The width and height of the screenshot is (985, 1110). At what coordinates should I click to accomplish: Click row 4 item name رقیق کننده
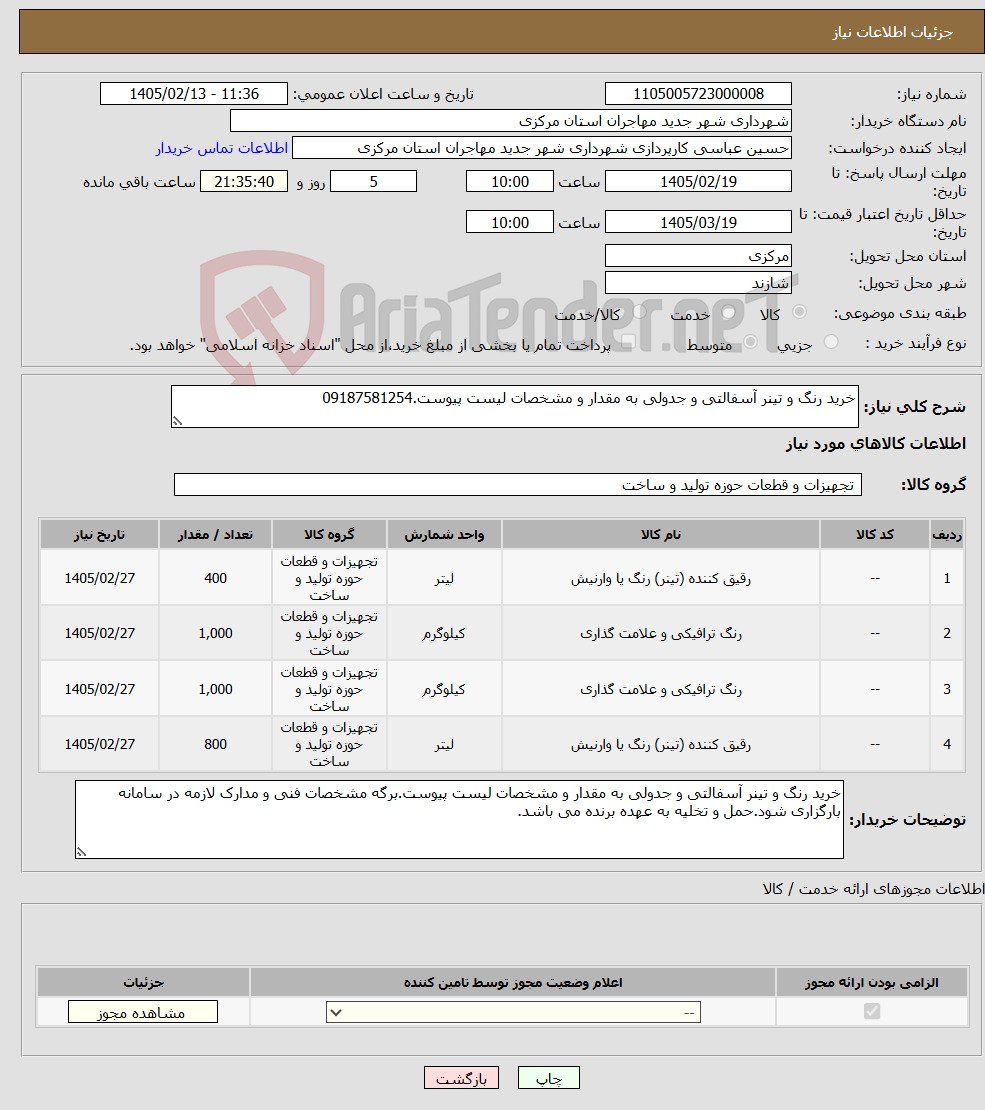tap(661, 745)
